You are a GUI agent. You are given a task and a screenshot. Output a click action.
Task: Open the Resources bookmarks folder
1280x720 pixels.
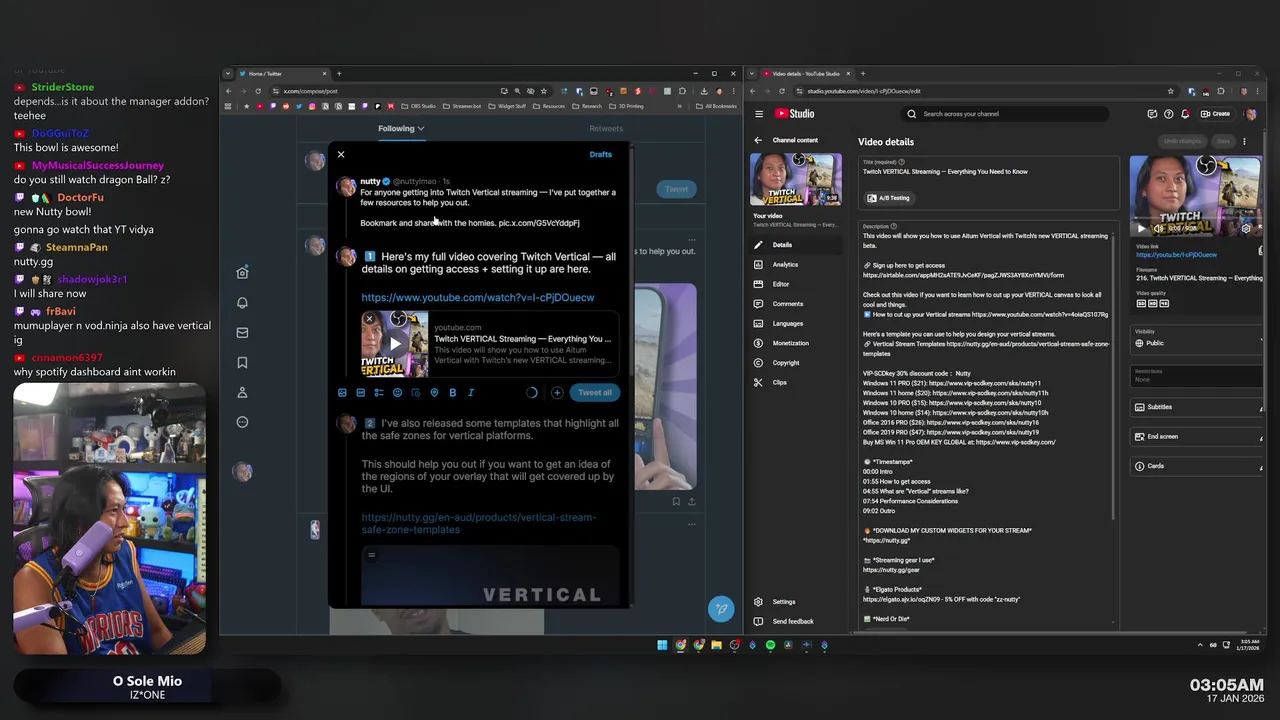[x=549, y=106]
